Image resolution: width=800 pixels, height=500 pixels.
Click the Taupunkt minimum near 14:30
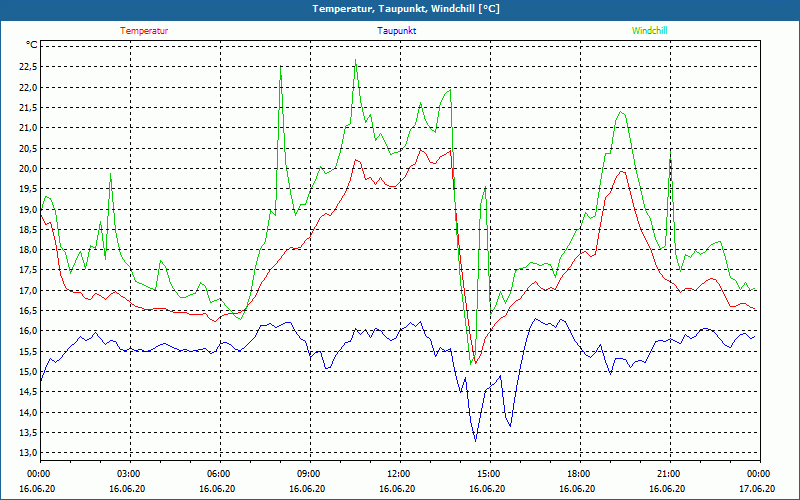[x=476, y=441]
